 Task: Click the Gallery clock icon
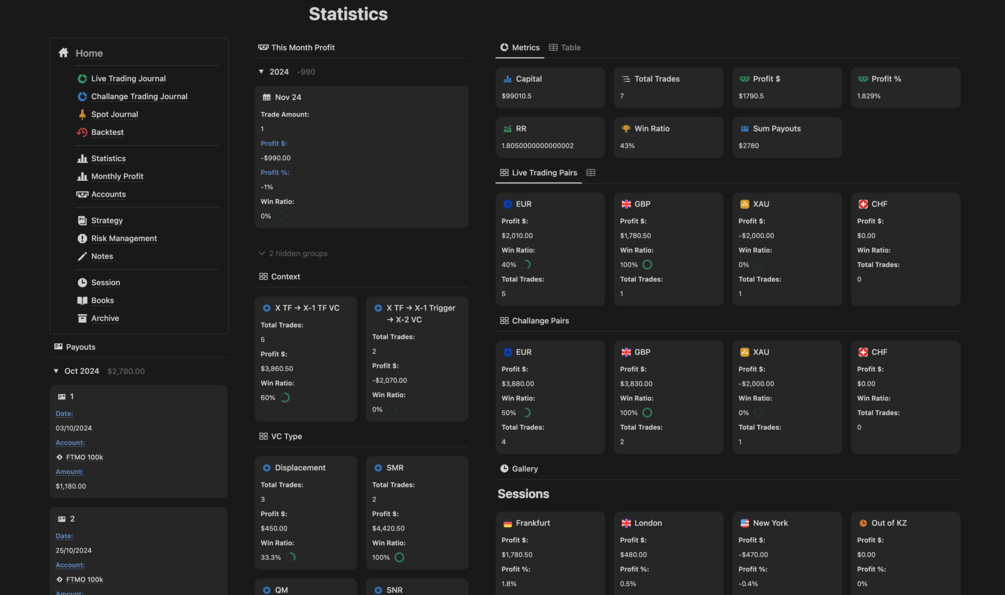tap(504, 469)
